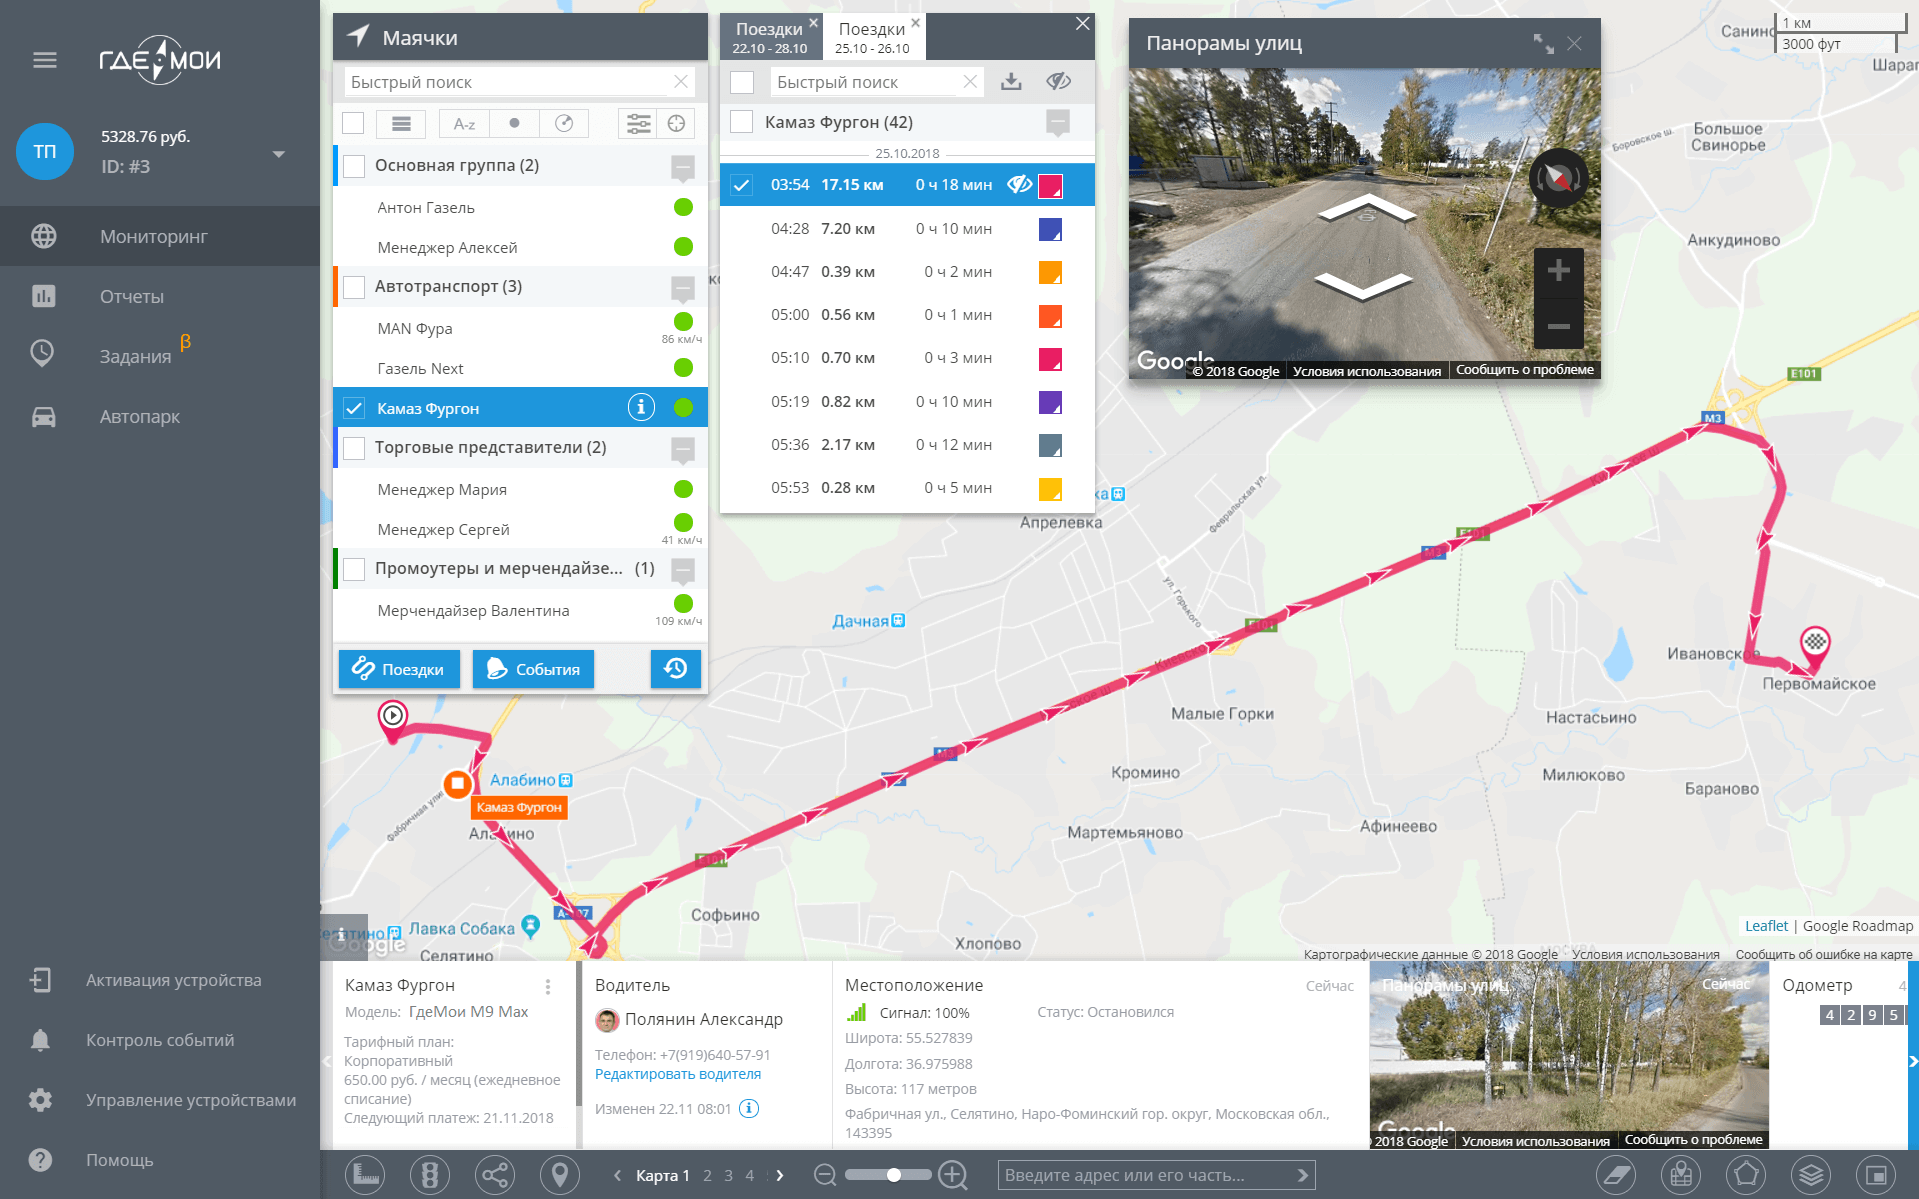
Task: Click Редактировать водителя link
Action: tap(677, 1074)
